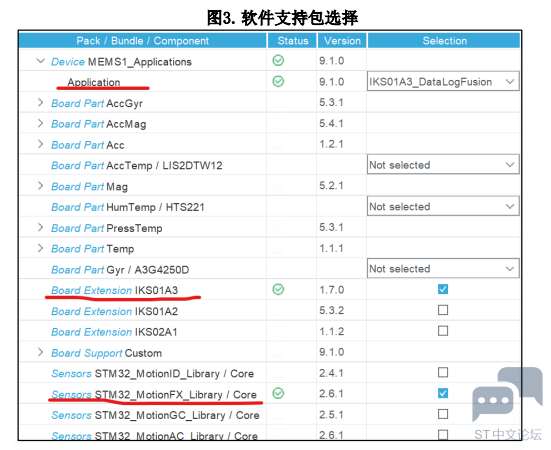This screenshot has height=450, width=551.
Task: Expand Board Part AccMag
Action: pyautogui.click(x=40, y=123)
